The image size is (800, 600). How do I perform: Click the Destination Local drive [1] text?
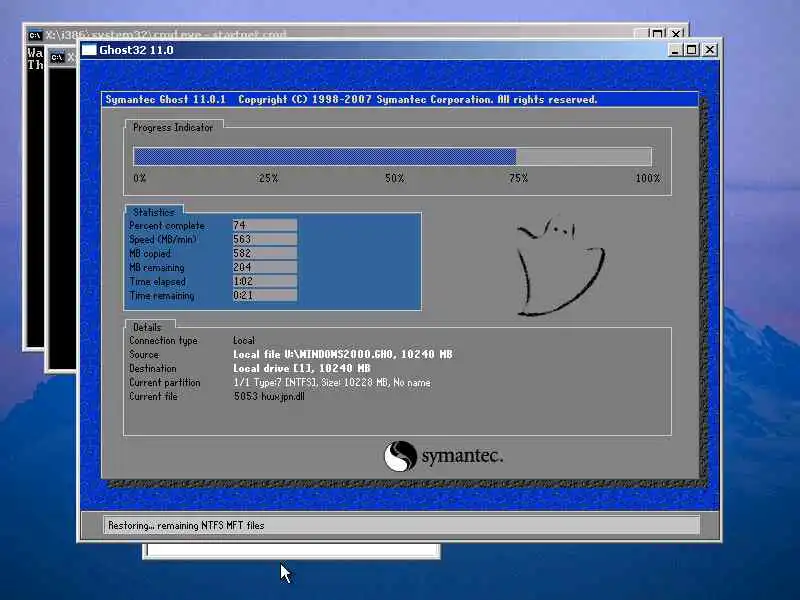pos(302,368)
